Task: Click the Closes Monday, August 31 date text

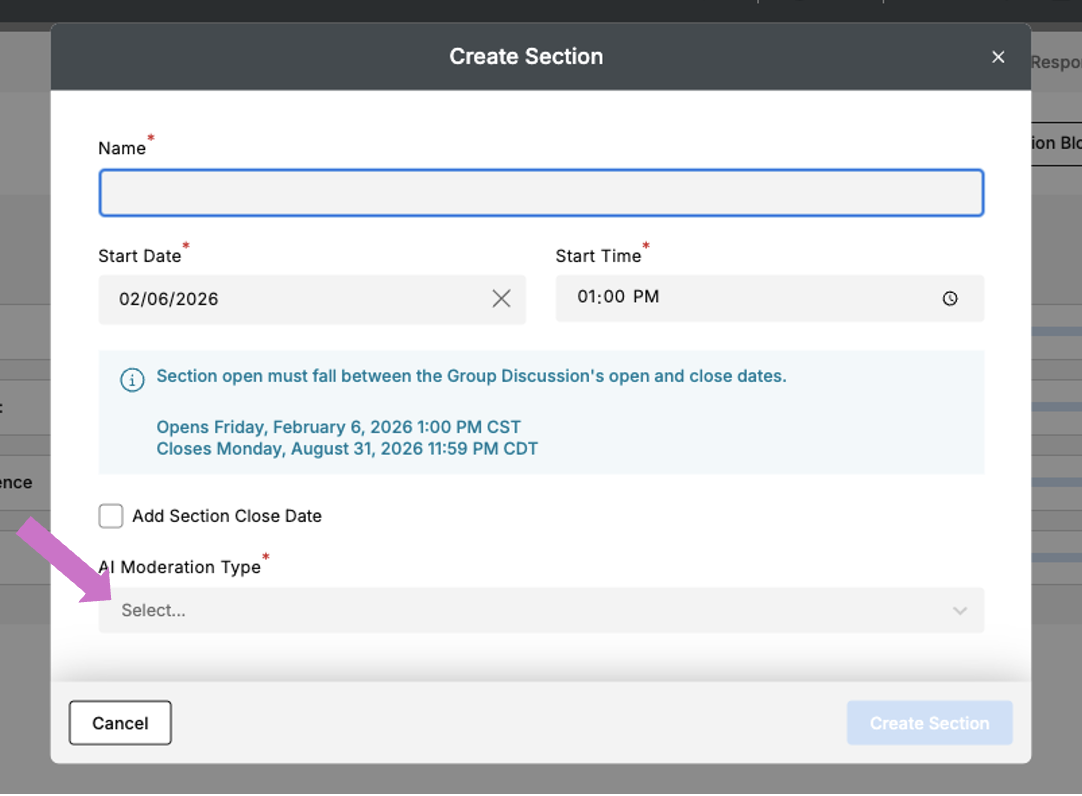Action: 345,448
